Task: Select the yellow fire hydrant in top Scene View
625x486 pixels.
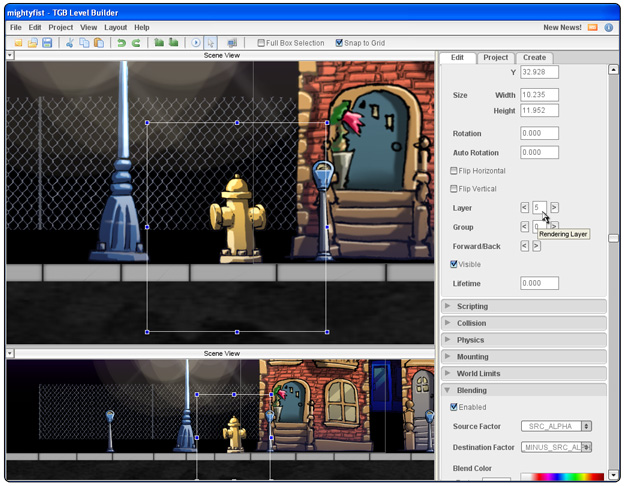Action: 238,219
